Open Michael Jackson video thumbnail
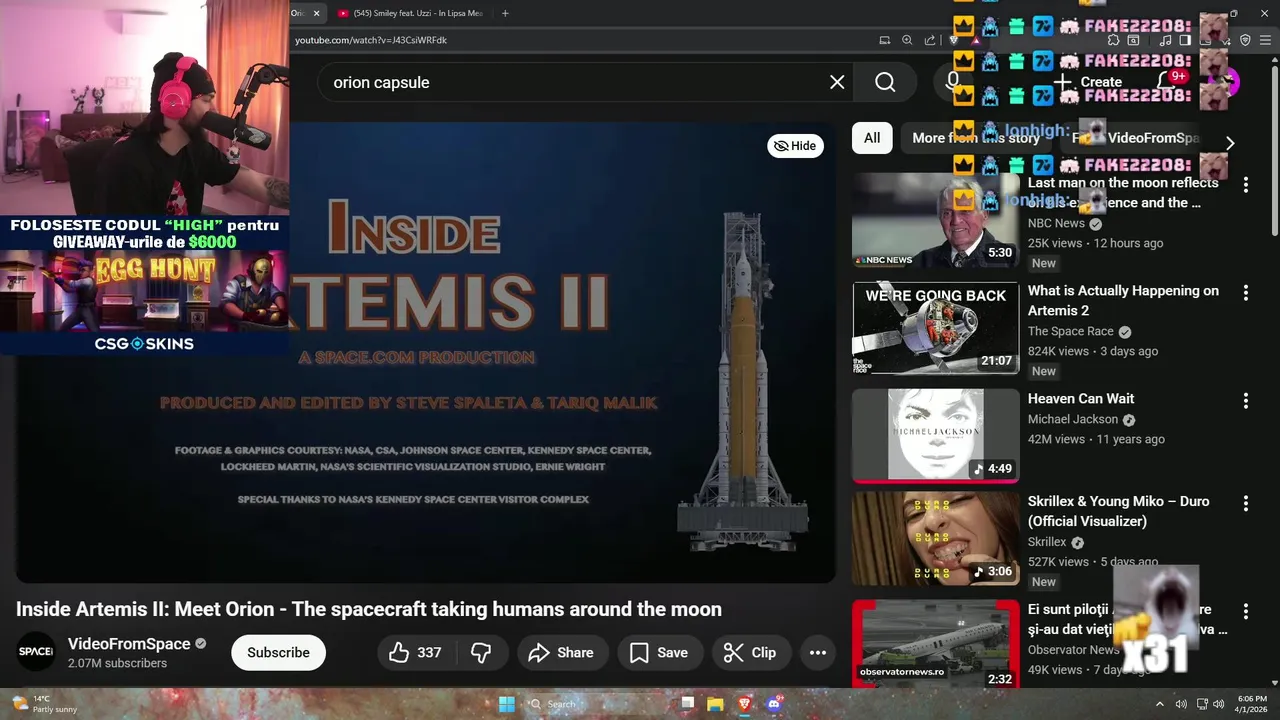Screen dimensions: 1280x720 [935, 436]
